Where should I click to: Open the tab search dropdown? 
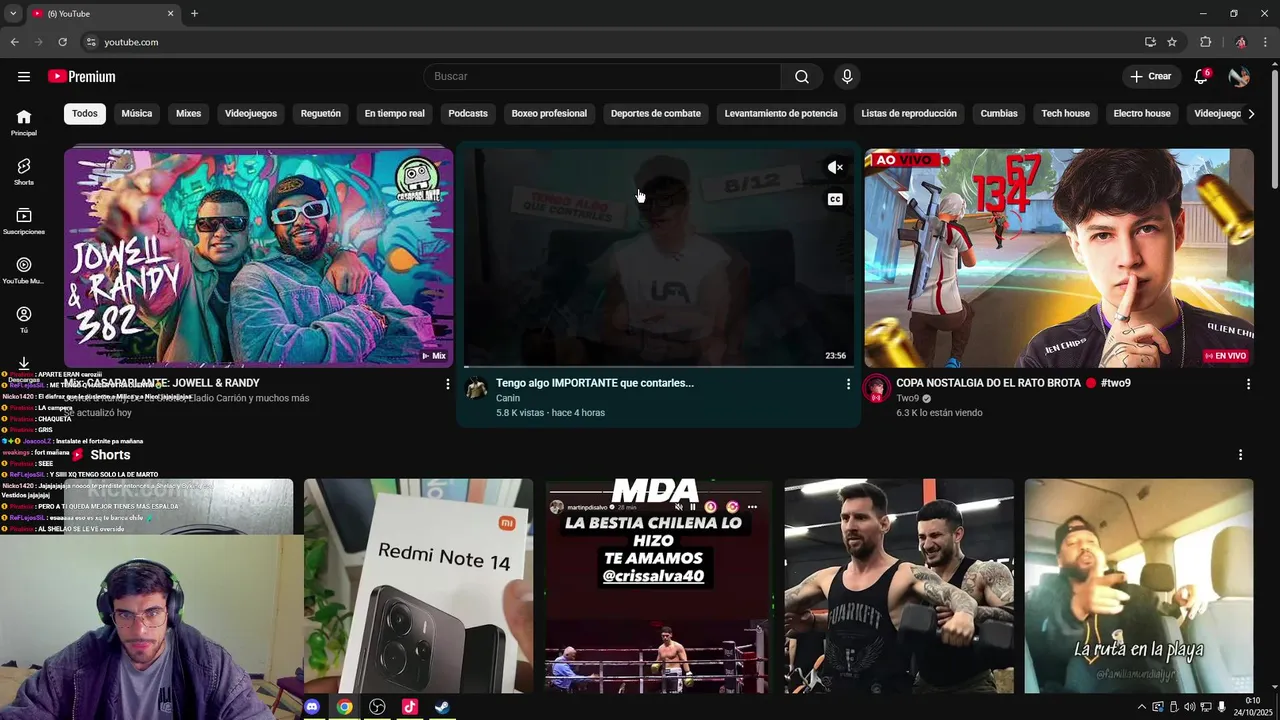tap(13, 14)
